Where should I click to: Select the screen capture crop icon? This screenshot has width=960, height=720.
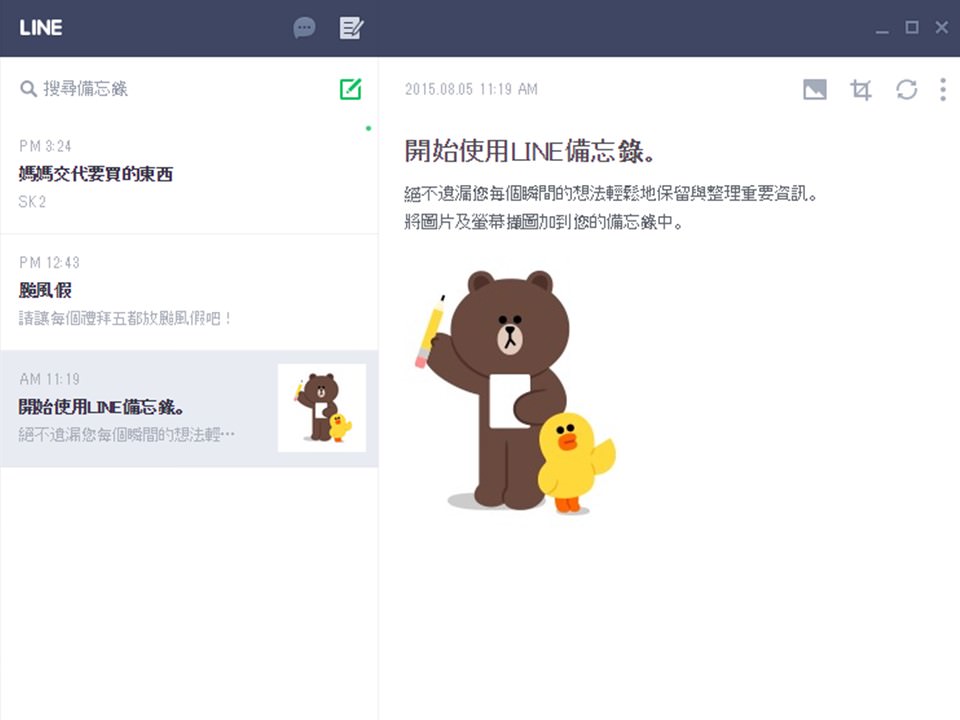click(861, 89)
